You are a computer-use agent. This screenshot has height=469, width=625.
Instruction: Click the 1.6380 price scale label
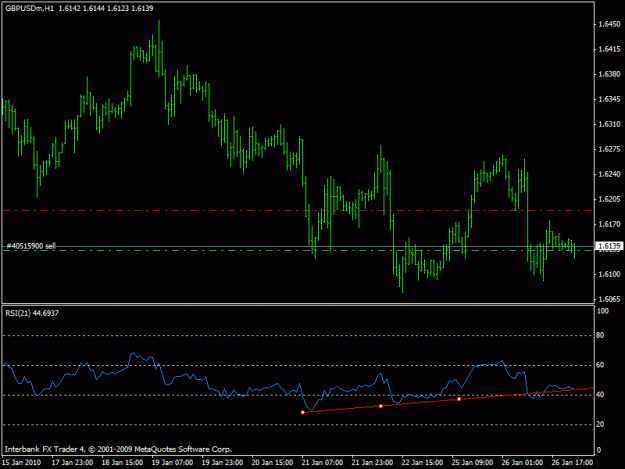coord(609,74)
